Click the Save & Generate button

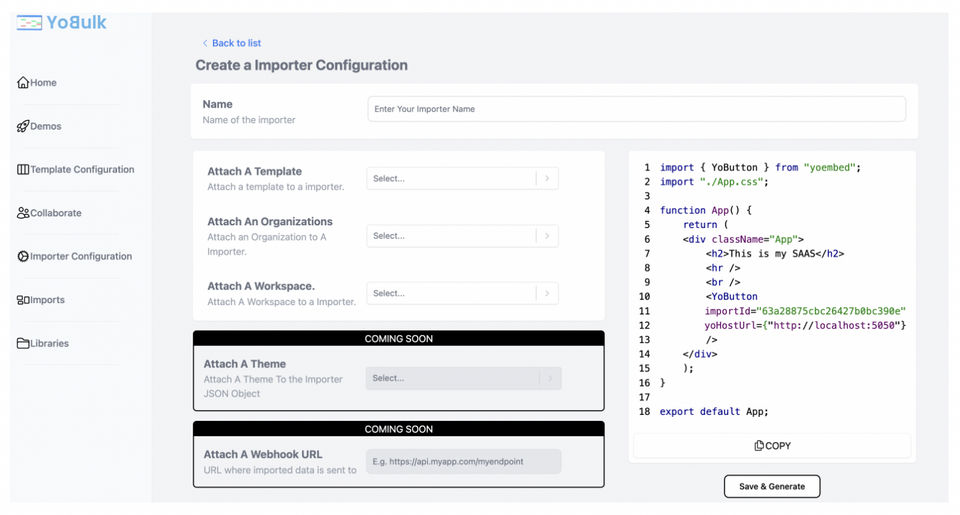click(772, 486)
